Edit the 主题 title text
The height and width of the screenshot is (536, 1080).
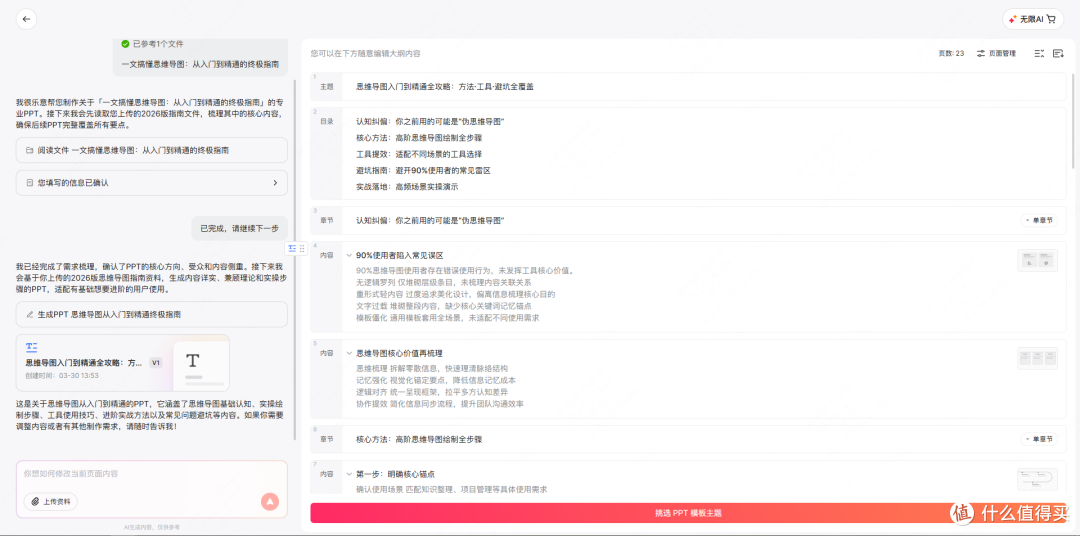coord(445,87)
